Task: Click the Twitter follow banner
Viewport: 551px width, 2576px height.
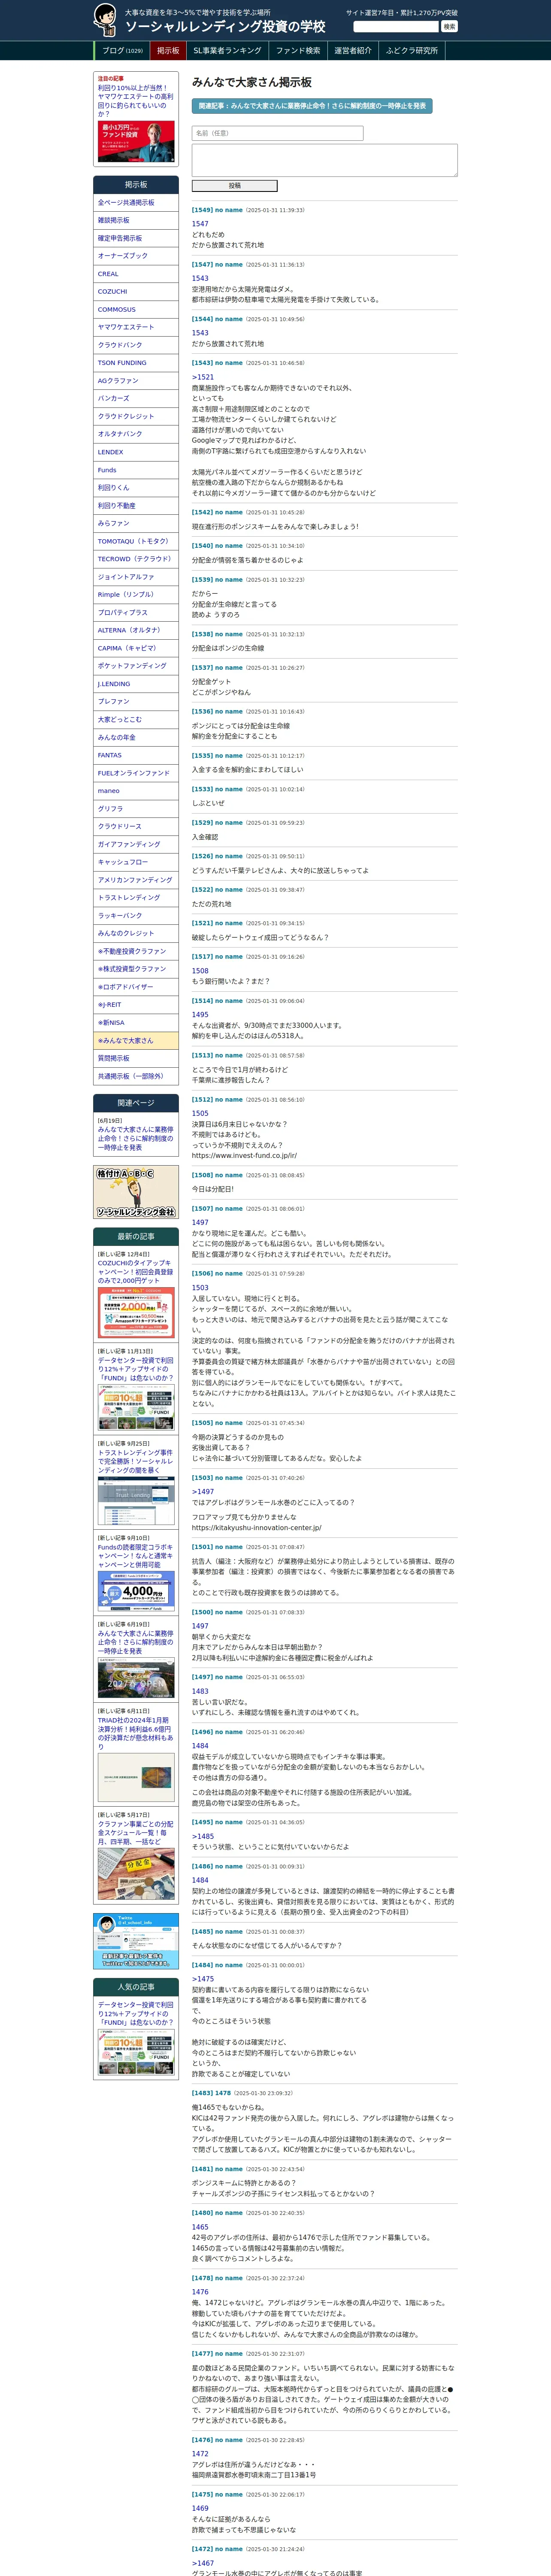Action: click(136, 1941)
